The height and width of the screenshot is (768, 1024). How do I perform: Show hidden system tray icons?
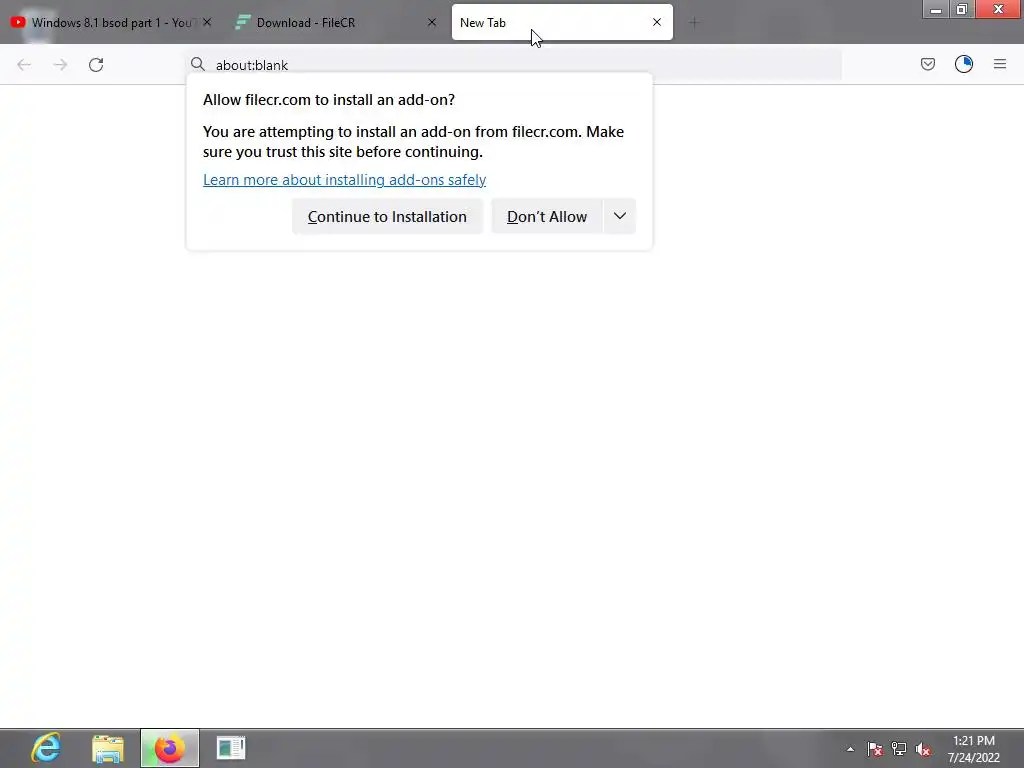tap(850, 749)
